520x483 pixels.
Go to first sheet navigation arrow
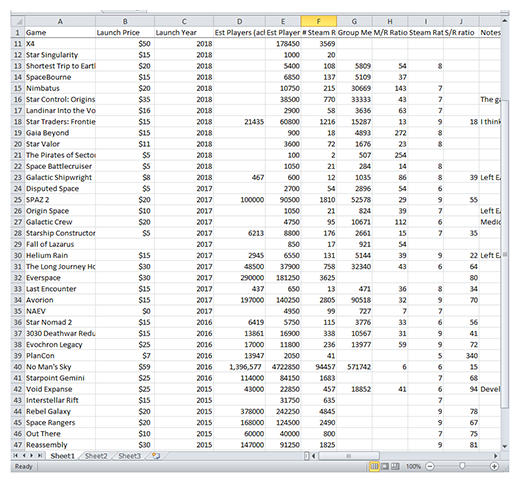[x=15, y=456]
